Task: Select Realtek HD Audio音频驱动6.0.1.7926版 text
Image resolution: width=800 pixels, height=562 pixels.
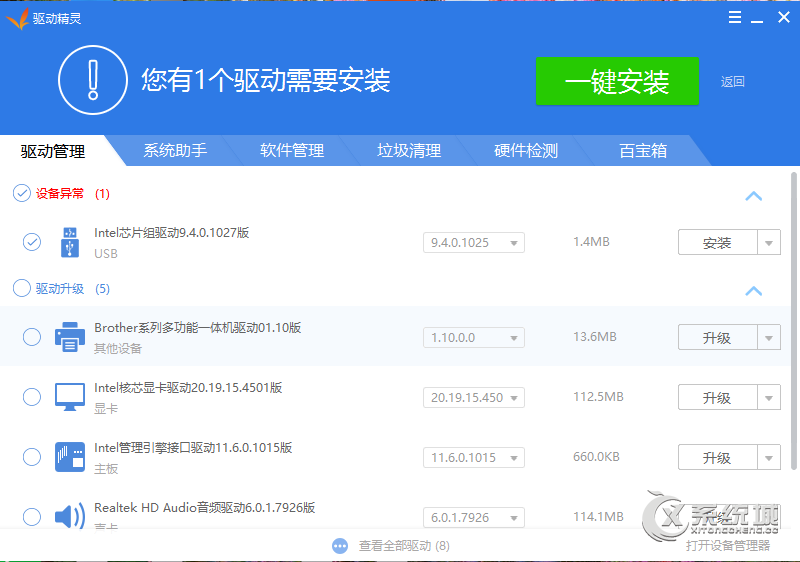Action: point(205,507)
